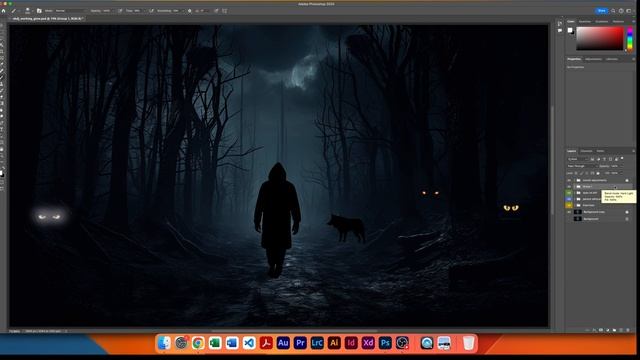
Task: Open the layer Opacity value dropdown
Action: point(621,166)
